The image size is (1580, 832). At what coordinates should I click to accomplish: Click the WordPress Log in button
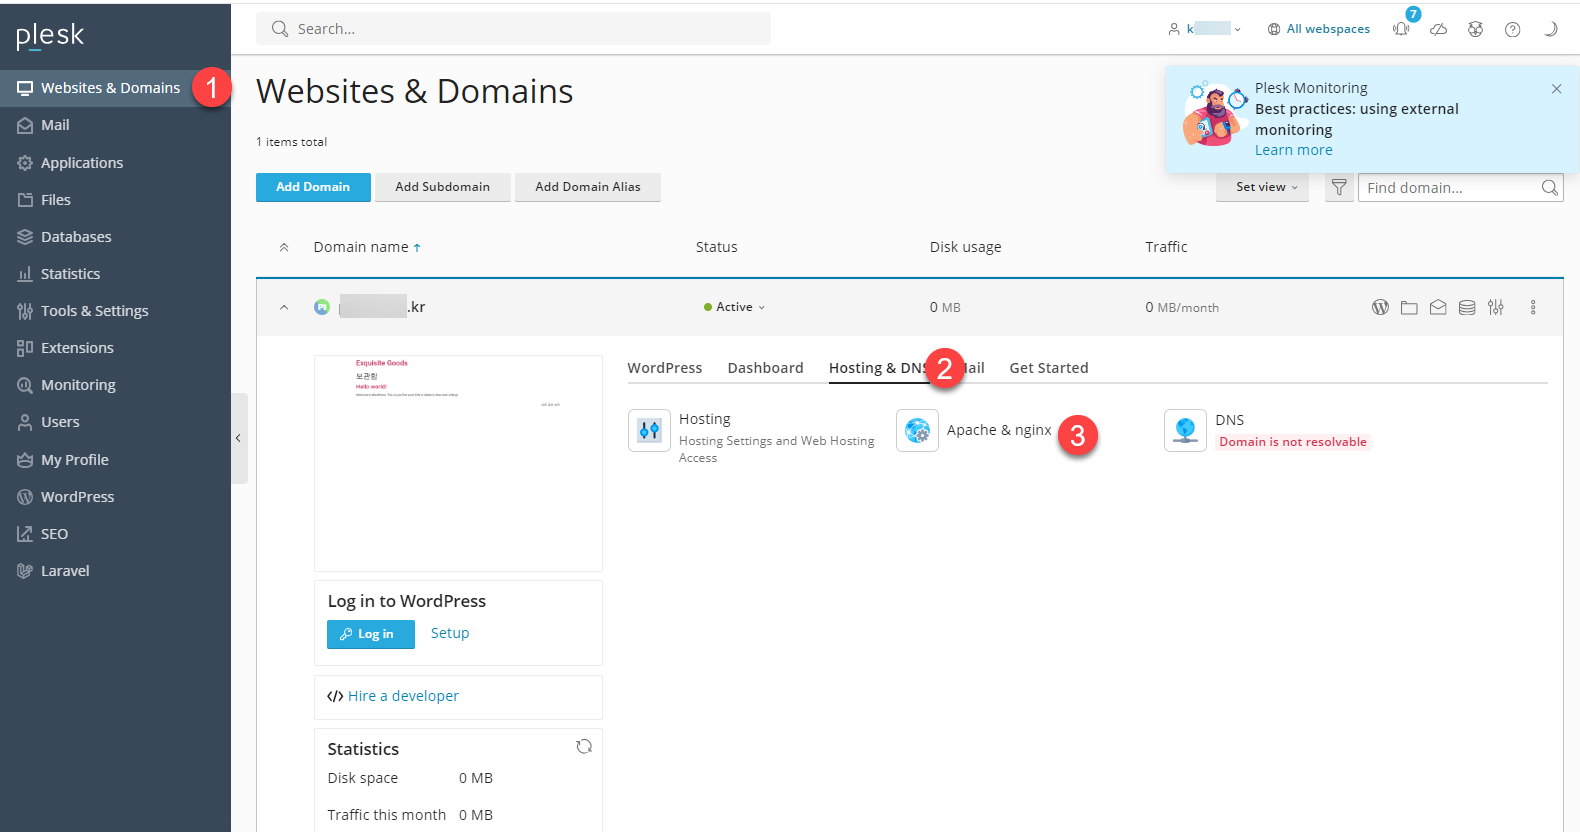(371, 634)
